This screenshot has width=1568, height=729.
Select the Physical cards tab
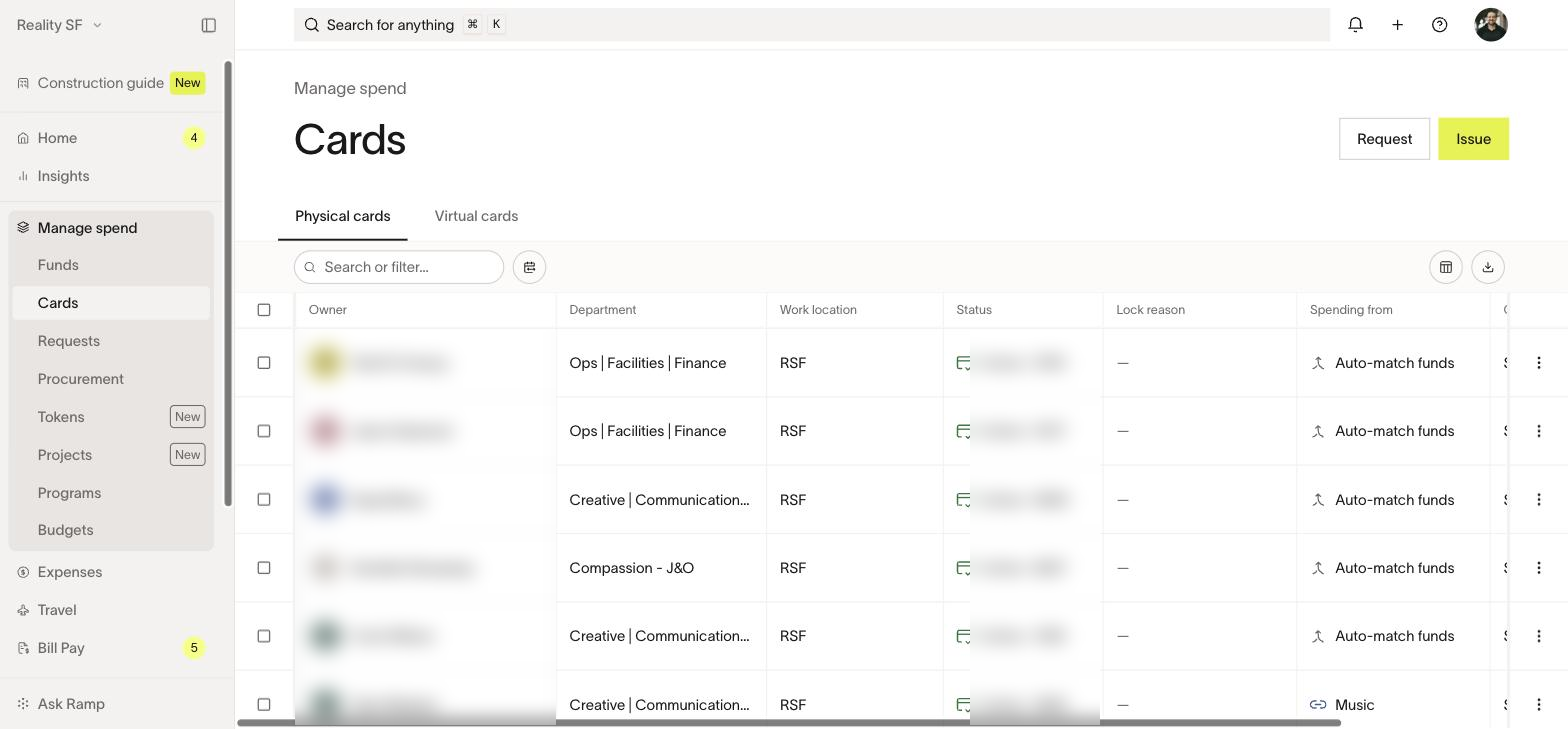coord(343,216)
